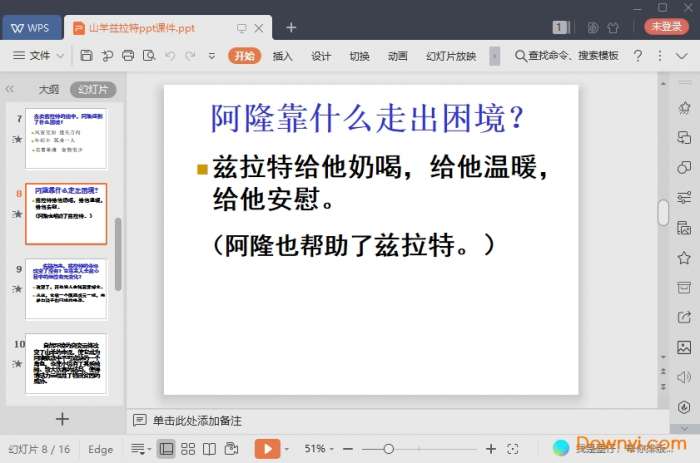Collapse the slide panel with double chevron
The image size is (700, 463).
pyautogui.click(x=9, y=89)
